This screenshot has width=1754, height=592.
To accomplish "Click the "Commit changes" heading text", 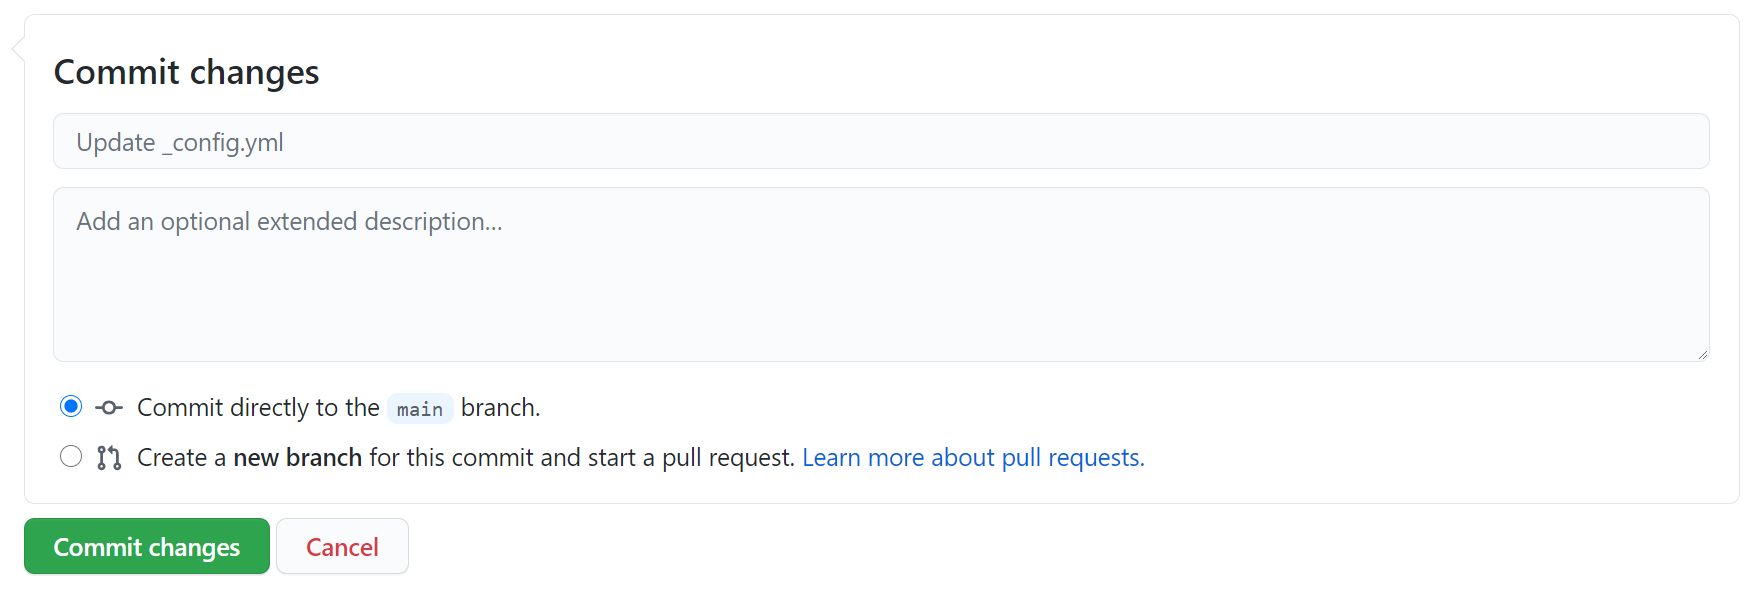I will (x=186, y=72).
